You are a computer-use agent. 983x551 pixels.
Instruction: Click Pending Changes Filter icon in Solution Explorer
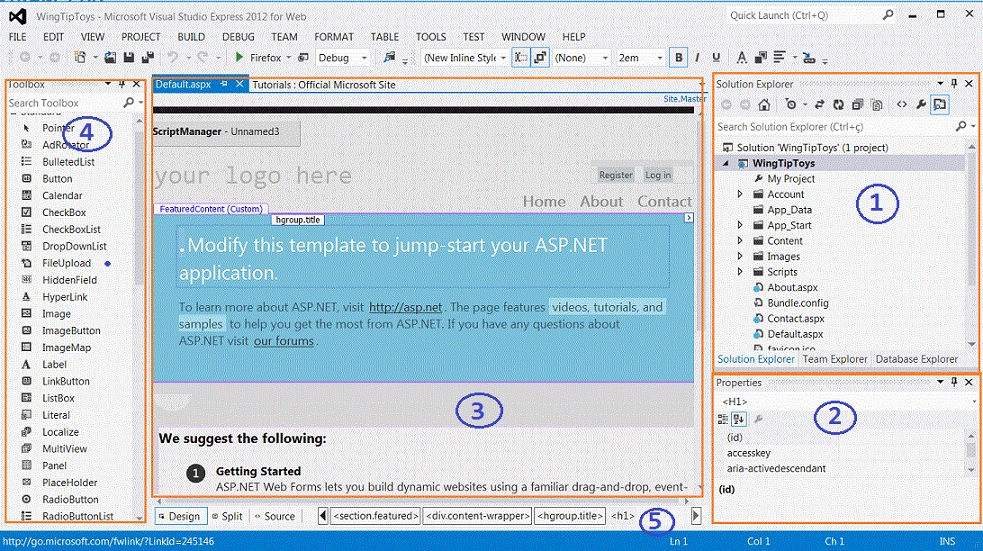point(791,105)
